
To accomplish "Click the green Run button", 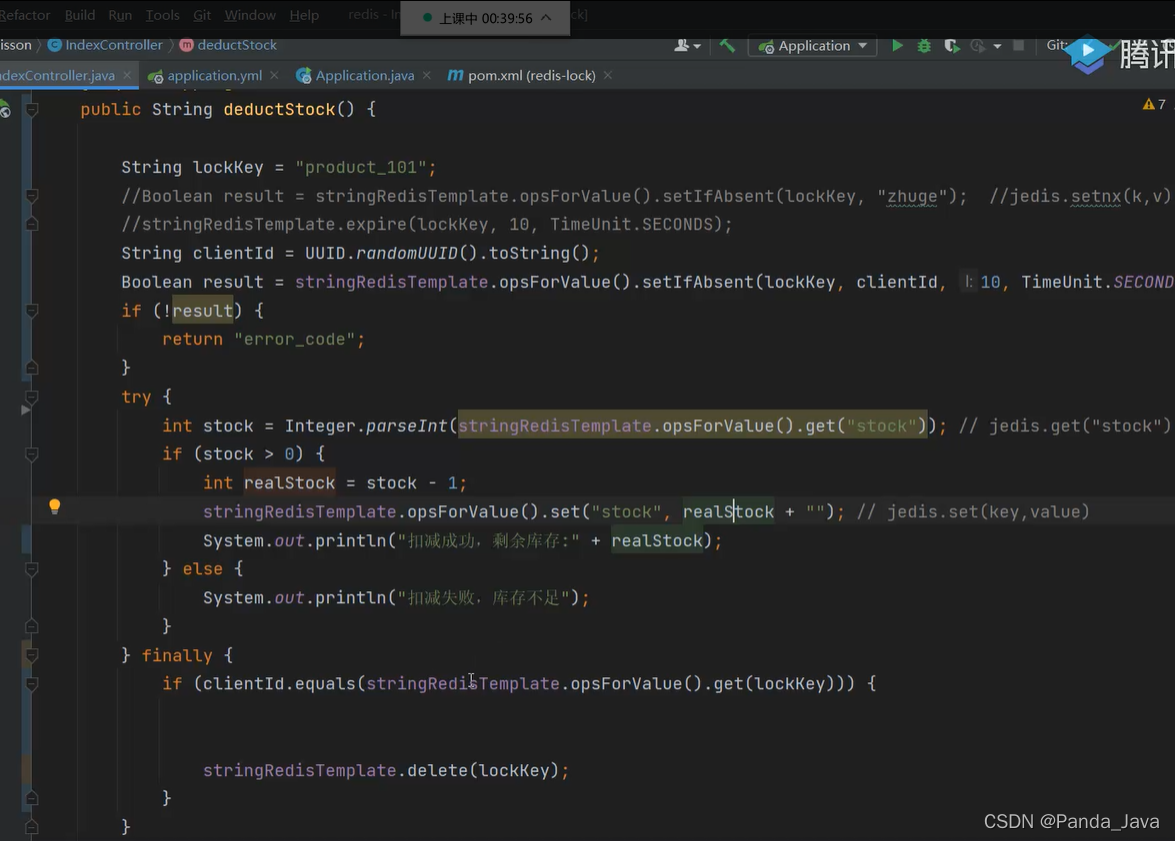I will 897,46.
